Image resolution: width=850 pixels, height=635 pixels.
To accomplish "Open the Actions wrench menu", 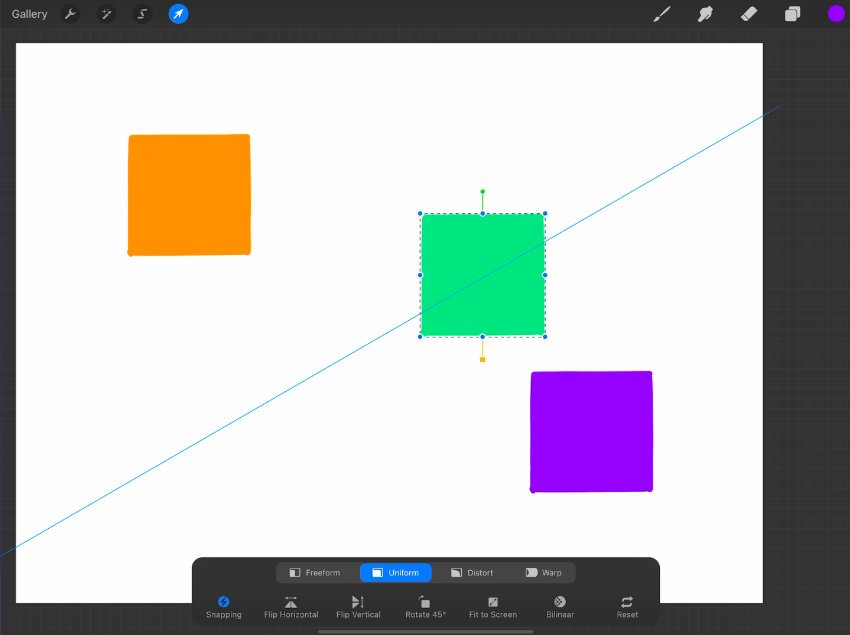I will 70,14.
